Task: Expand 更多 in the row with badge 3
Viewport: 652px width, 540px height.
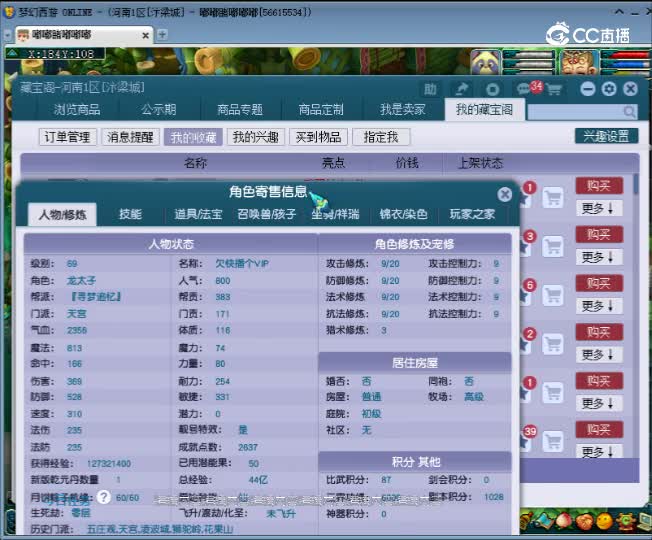Action: 597,257
